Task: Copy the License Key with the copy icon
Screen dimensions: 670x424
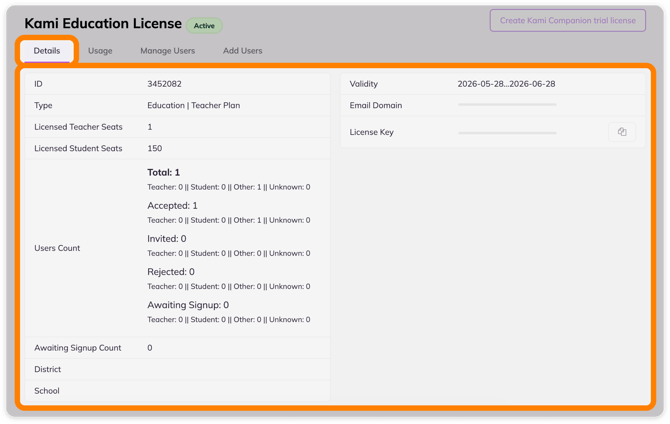Action: tap(622, 132)
